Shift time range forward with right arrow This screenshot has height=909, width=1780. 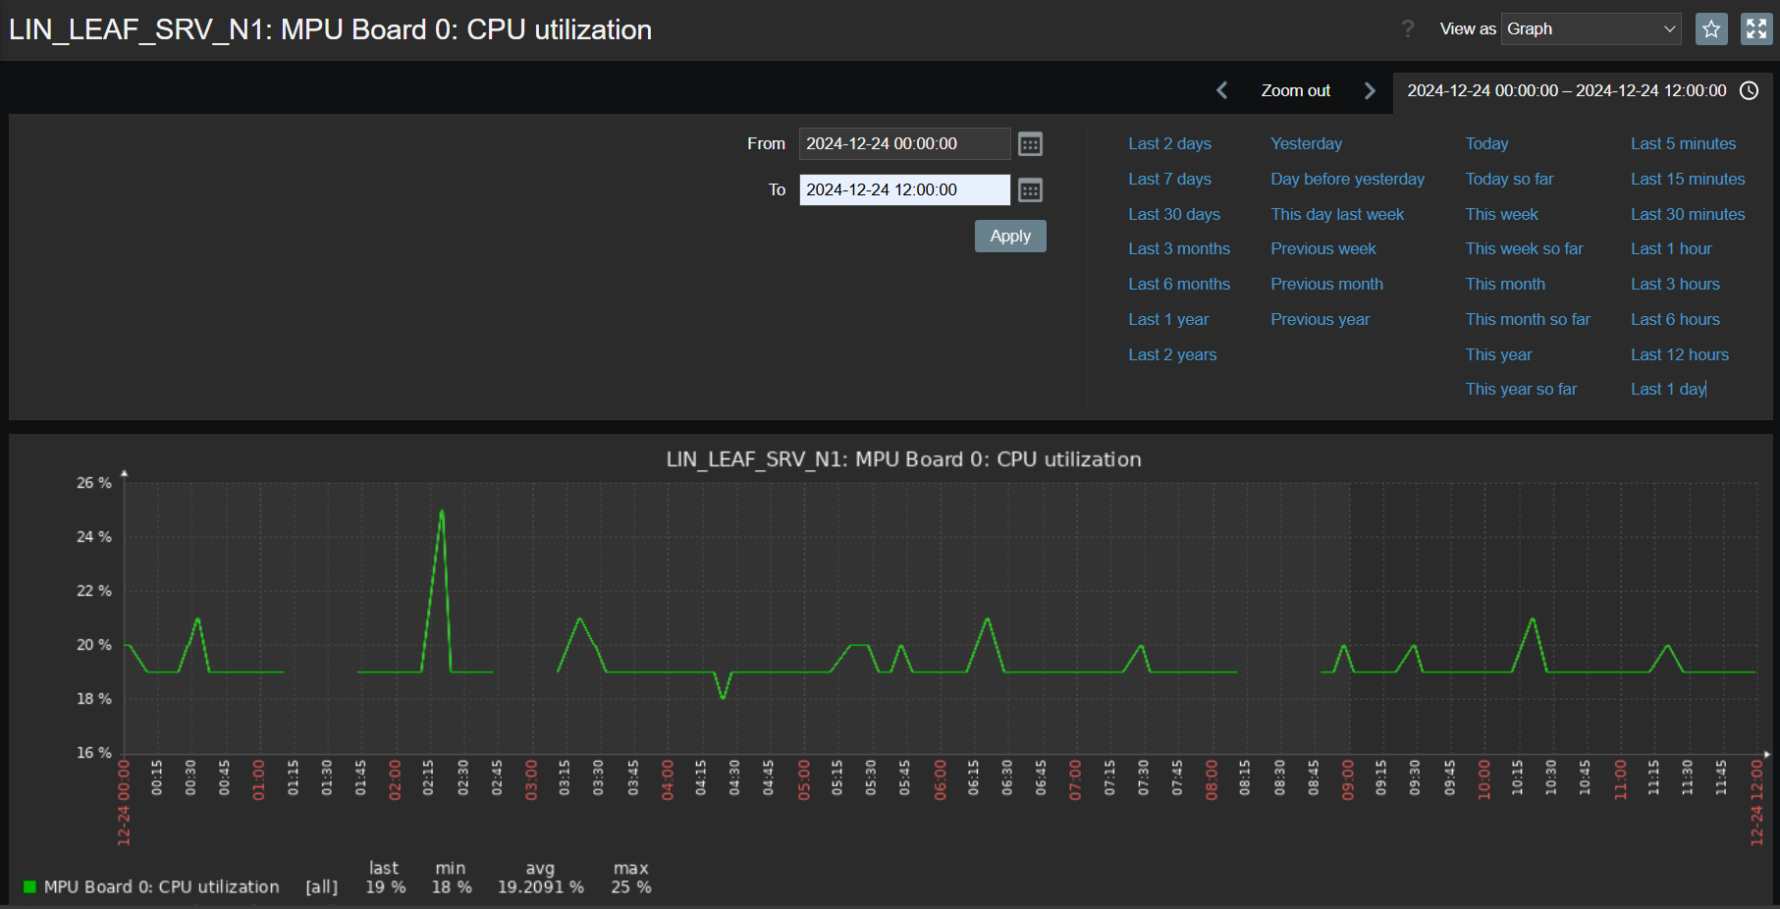(x=1370, y=91)
